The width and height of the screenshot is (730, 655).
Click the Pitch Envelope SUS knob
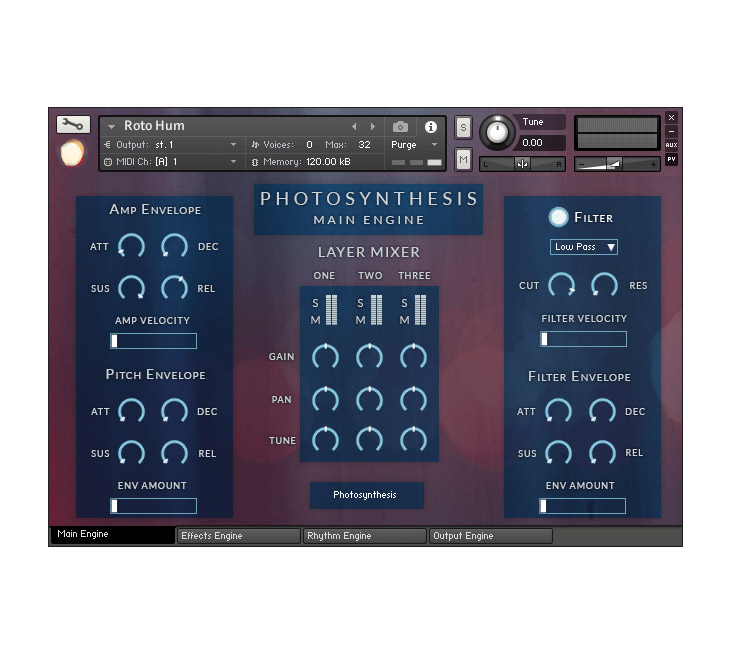[131, 453]
